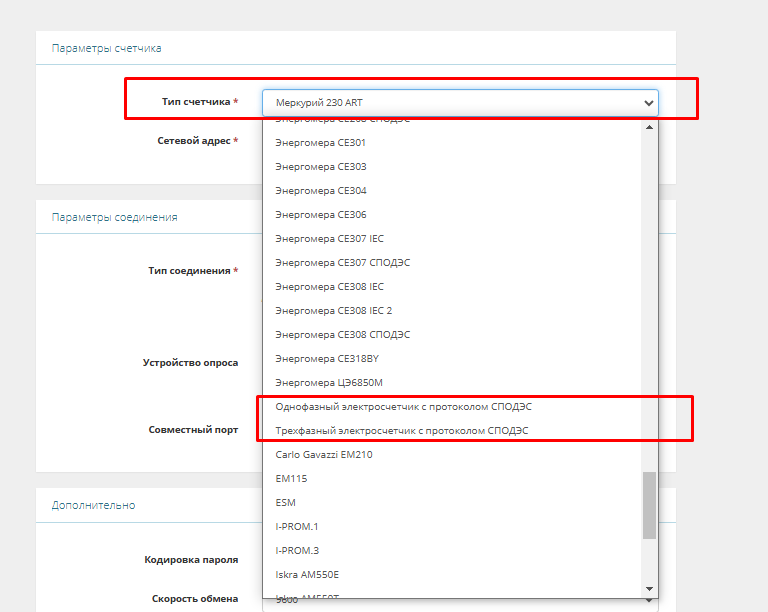Open the Скорость обмена dropdown arrow

[649, 601]
